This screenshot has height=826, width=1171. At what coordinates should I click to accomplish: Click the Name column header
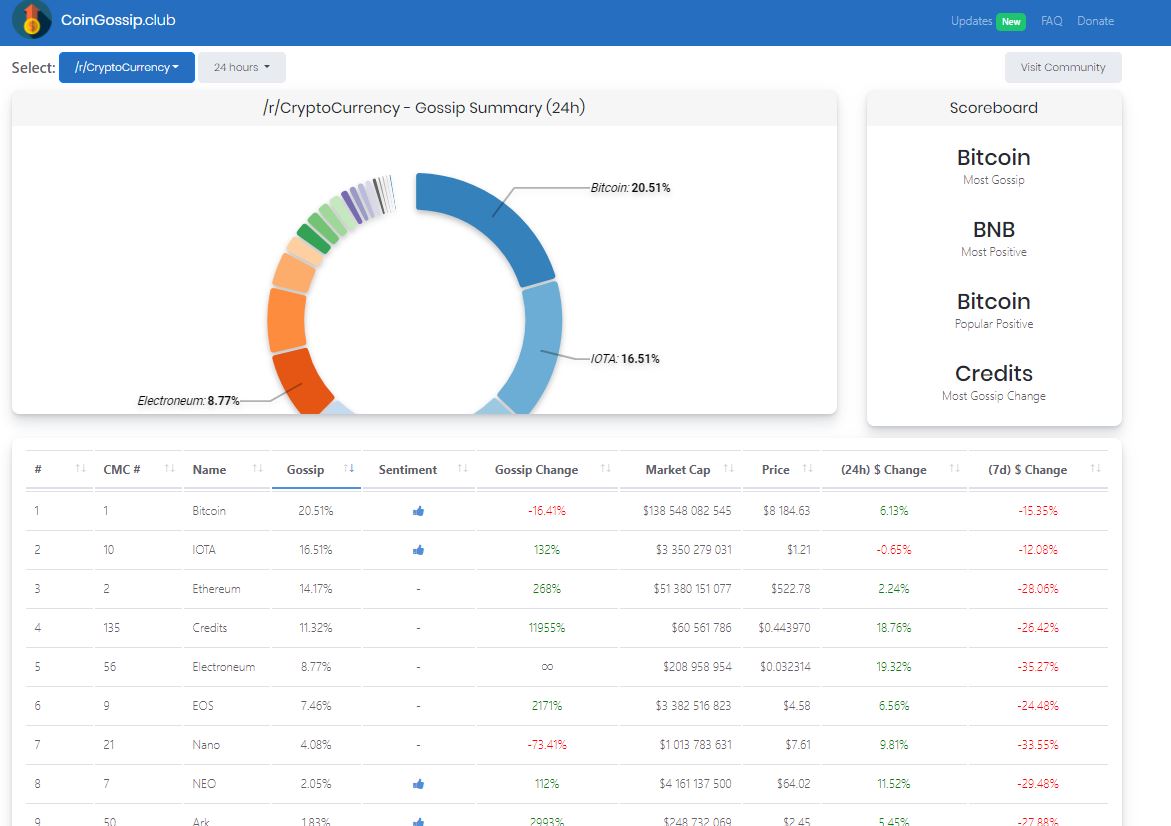[x=209, y=470]
